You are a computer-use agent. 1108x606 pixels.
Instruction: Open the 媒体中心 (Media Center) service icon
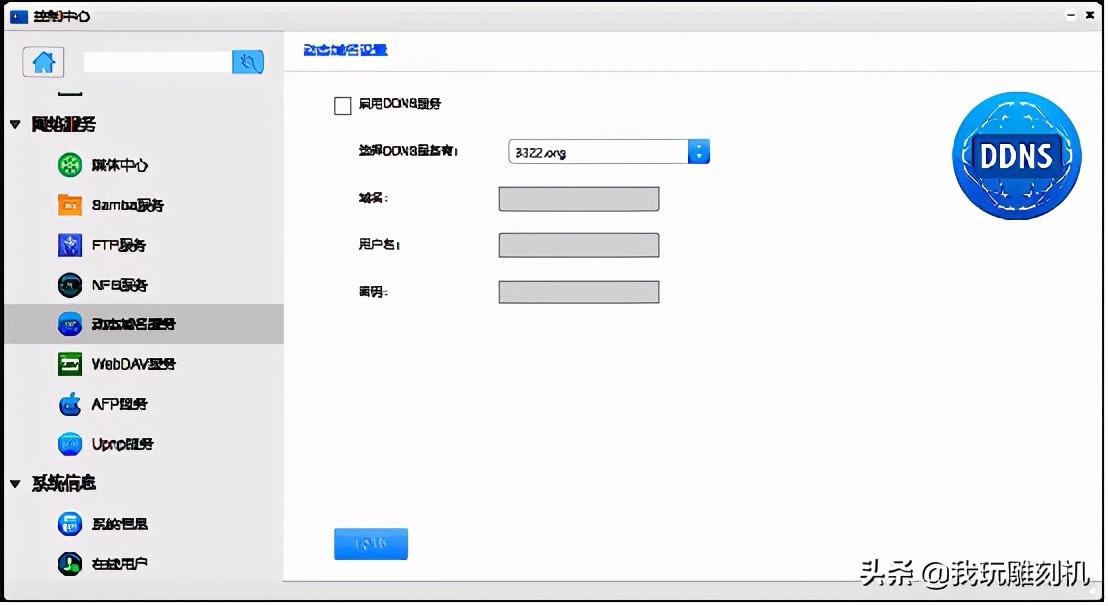[69, 164]
